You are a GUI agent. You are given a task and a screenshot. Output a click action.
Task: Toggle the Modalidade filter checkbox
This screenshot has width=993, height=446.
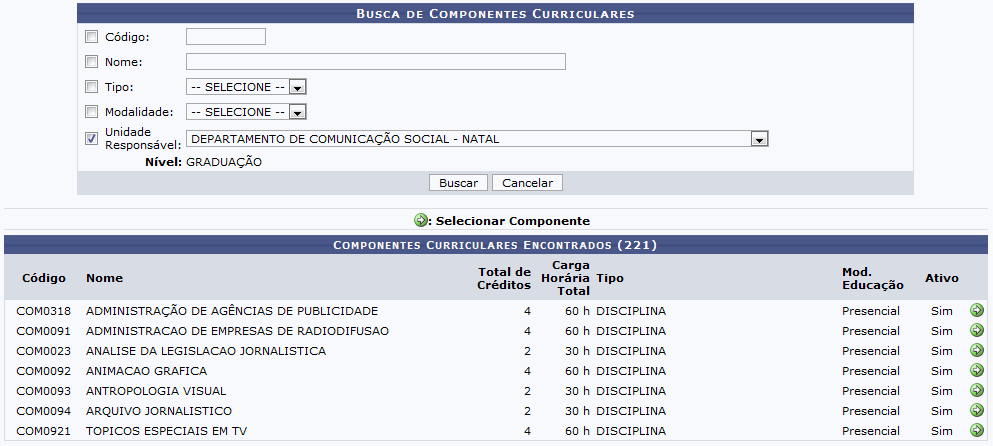click(92, 112)
